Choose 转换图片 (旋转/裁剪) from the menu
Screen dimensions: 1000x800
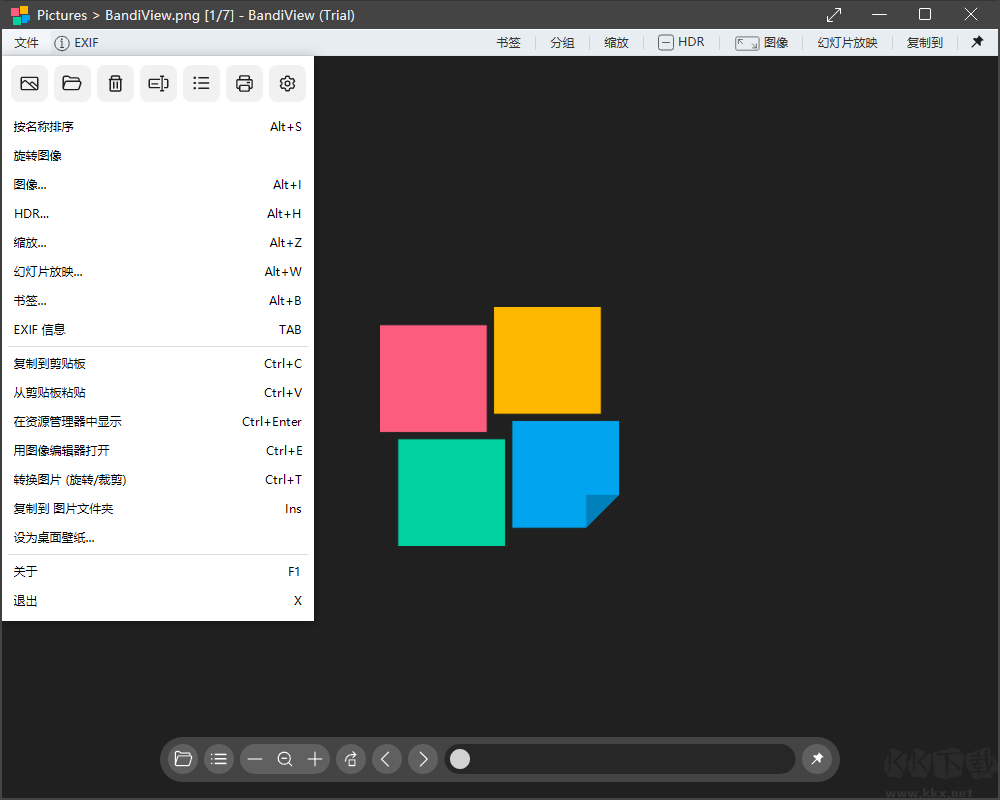point(158,480)
